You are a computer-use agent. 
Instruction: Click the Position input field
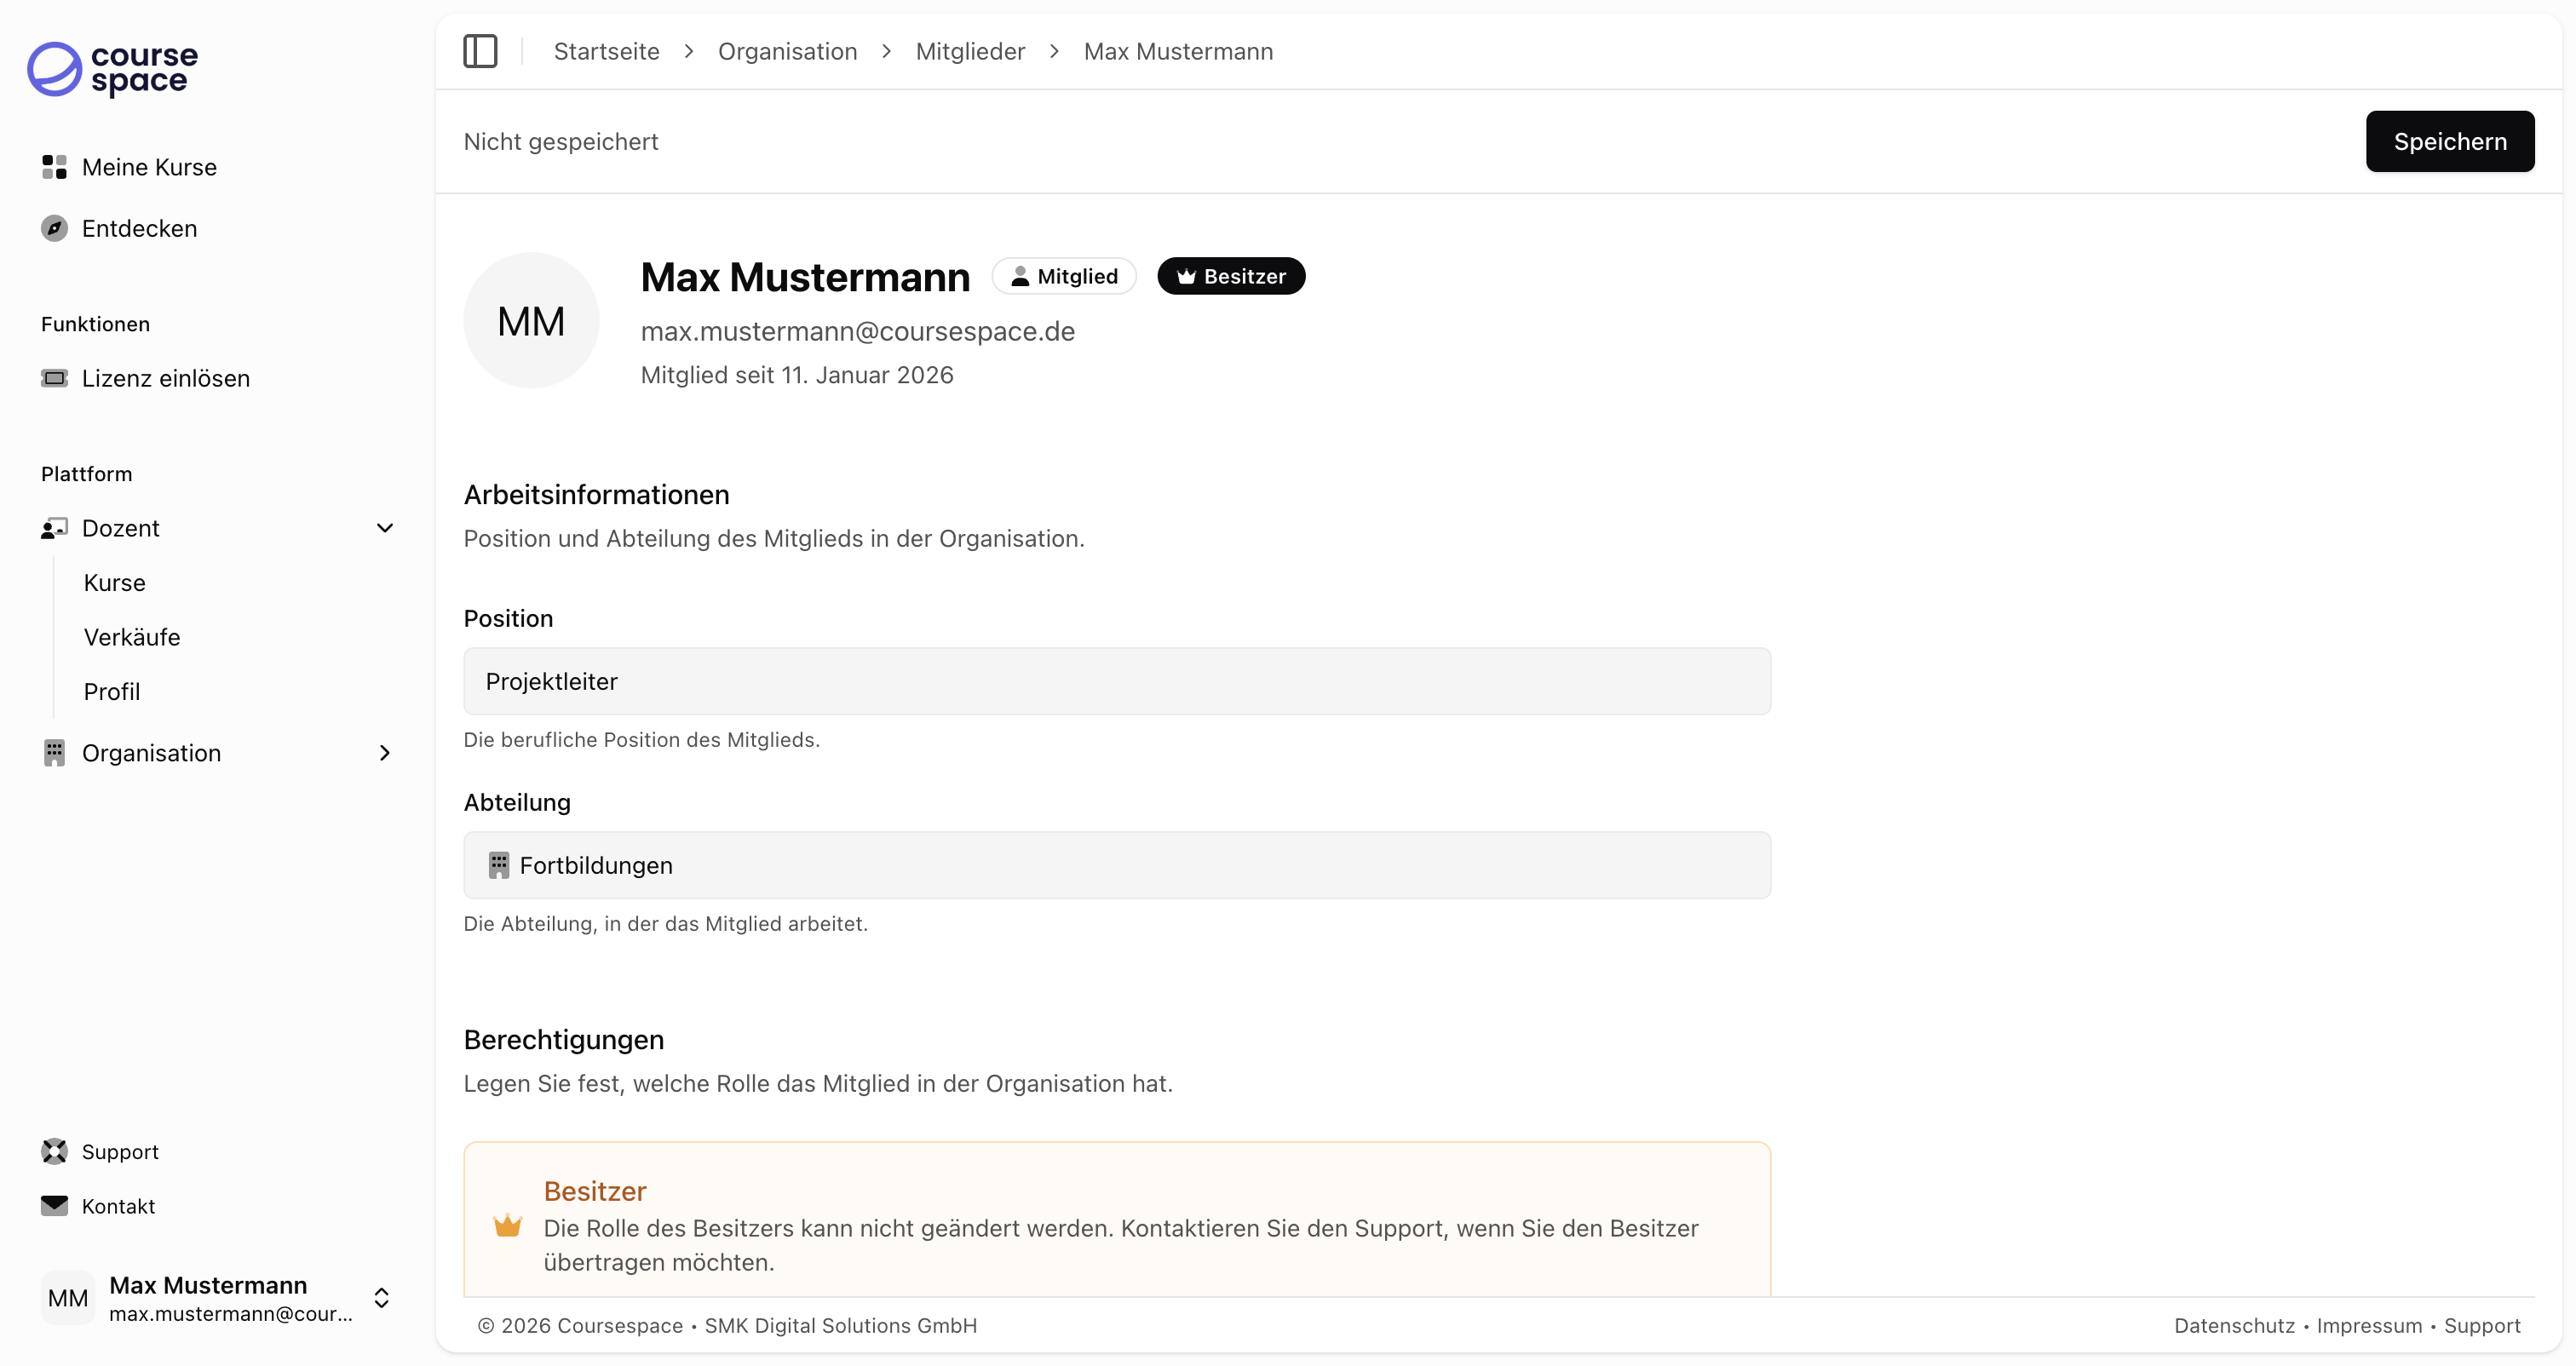pos(1116,681)
